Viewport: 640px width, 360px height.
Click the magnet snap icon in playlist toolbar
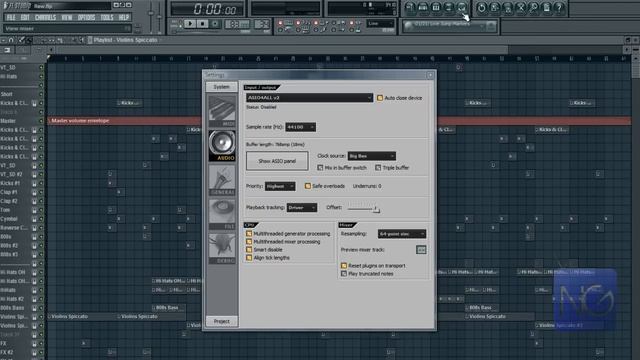pos(11,40)
